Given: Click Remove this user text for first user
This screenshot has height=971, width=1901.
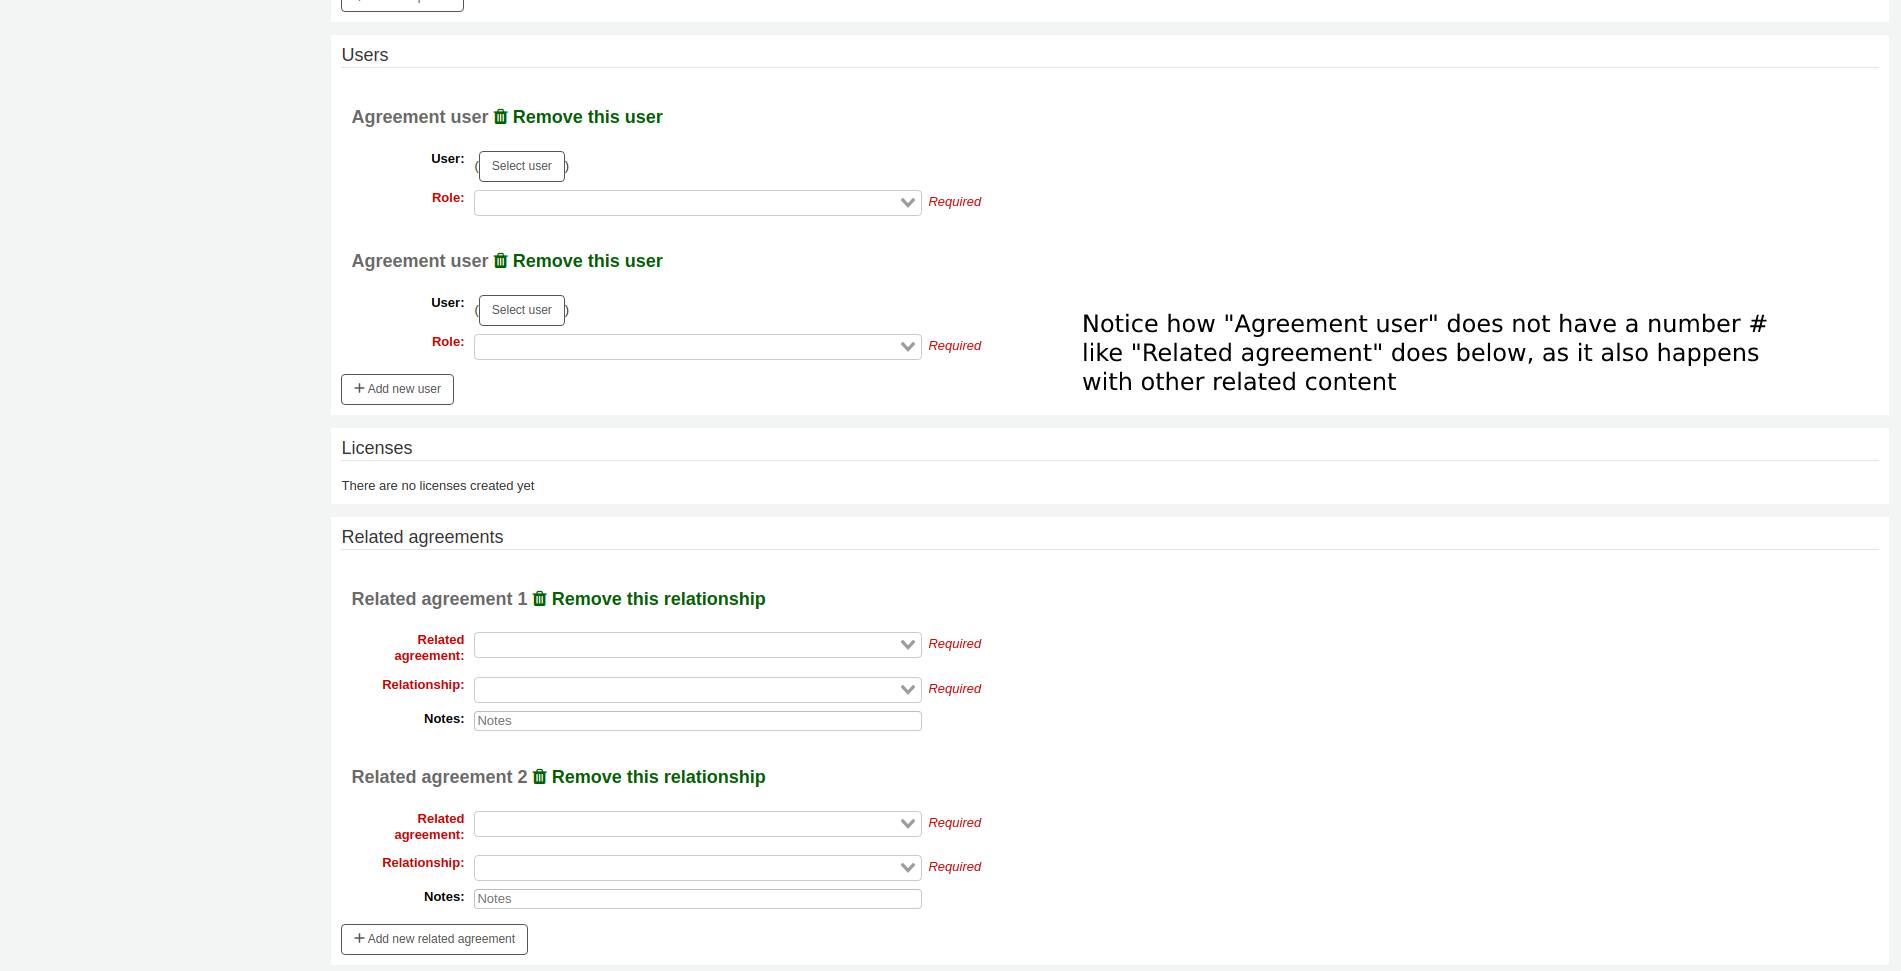Looking at the screenshot, I should [x=587, y=117].
